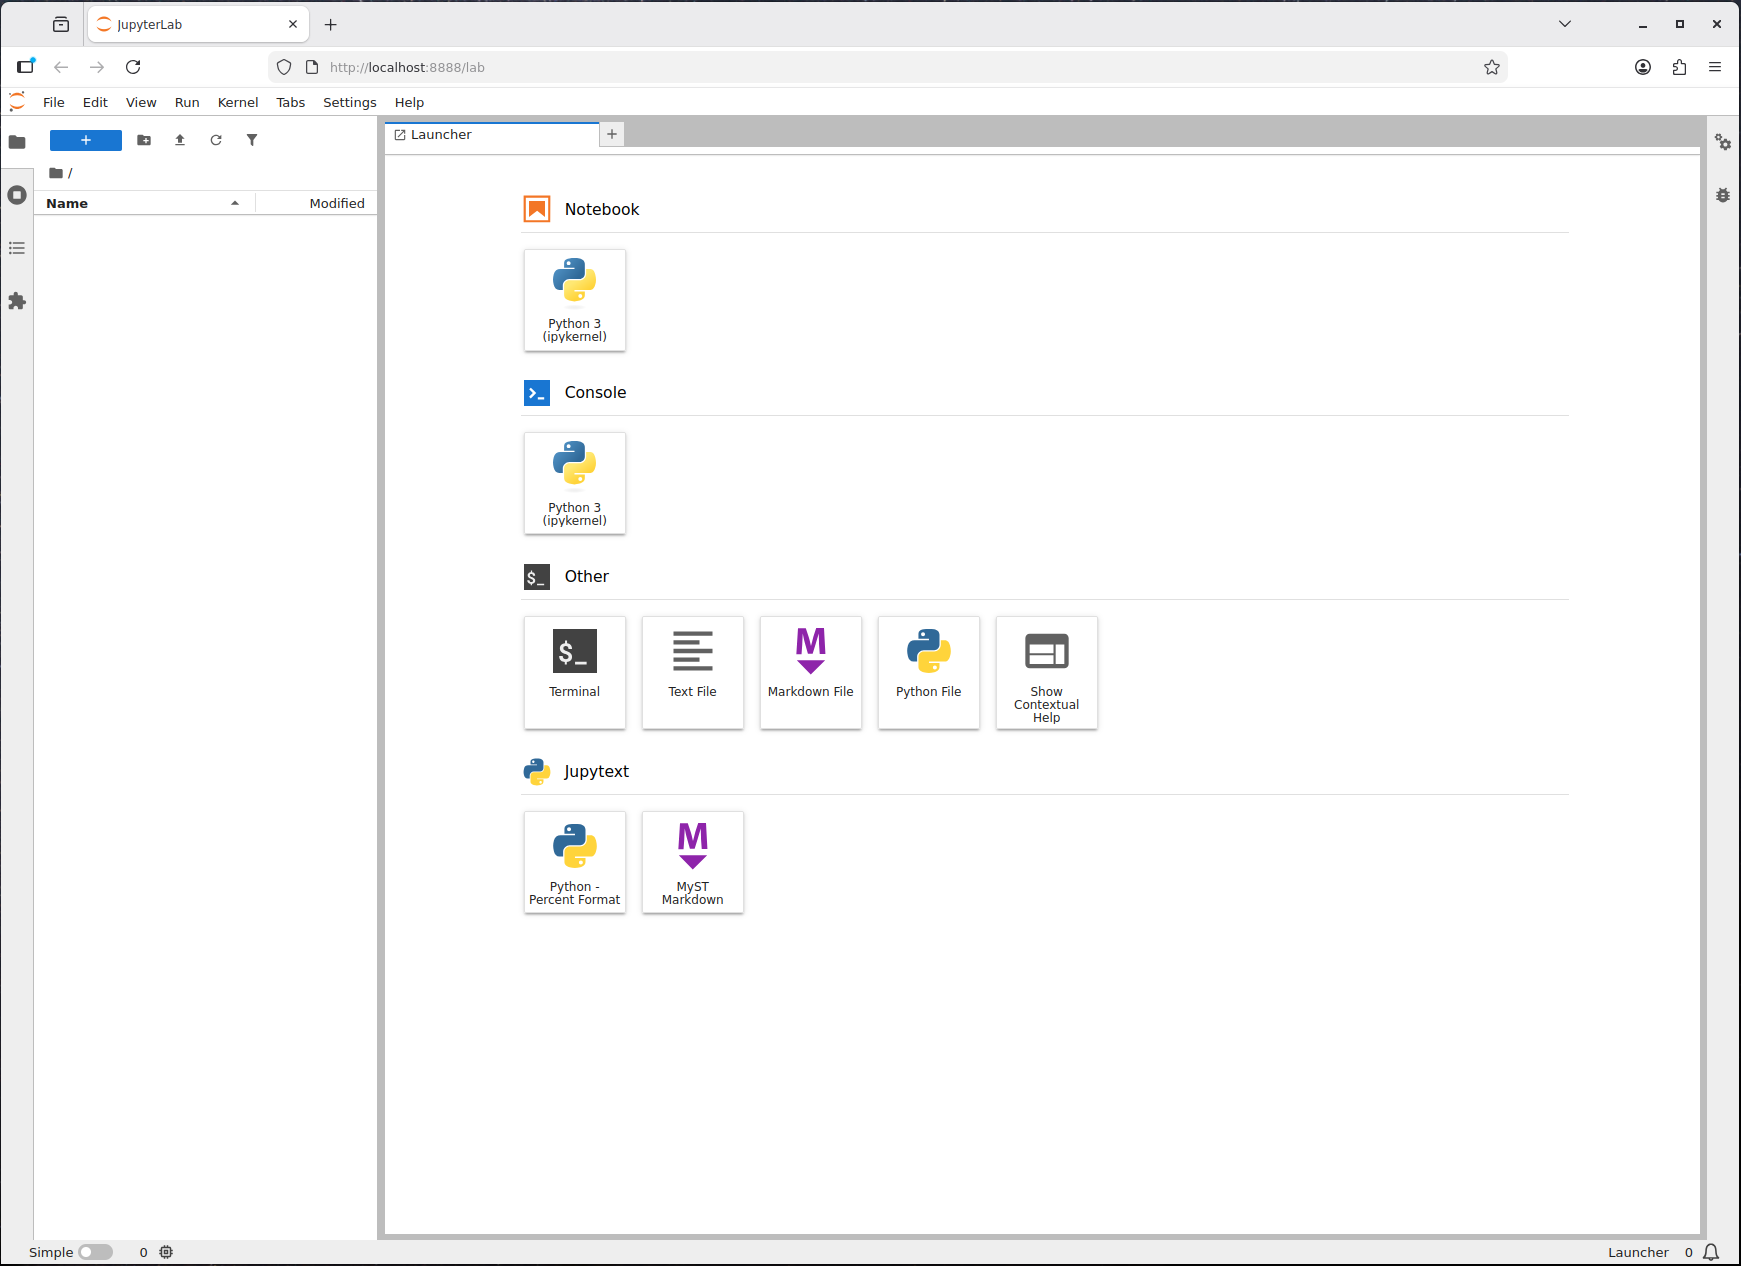Open the Terminal launcher card
The width and height of the screenshot is (1741, 1266).
(574, 671)
